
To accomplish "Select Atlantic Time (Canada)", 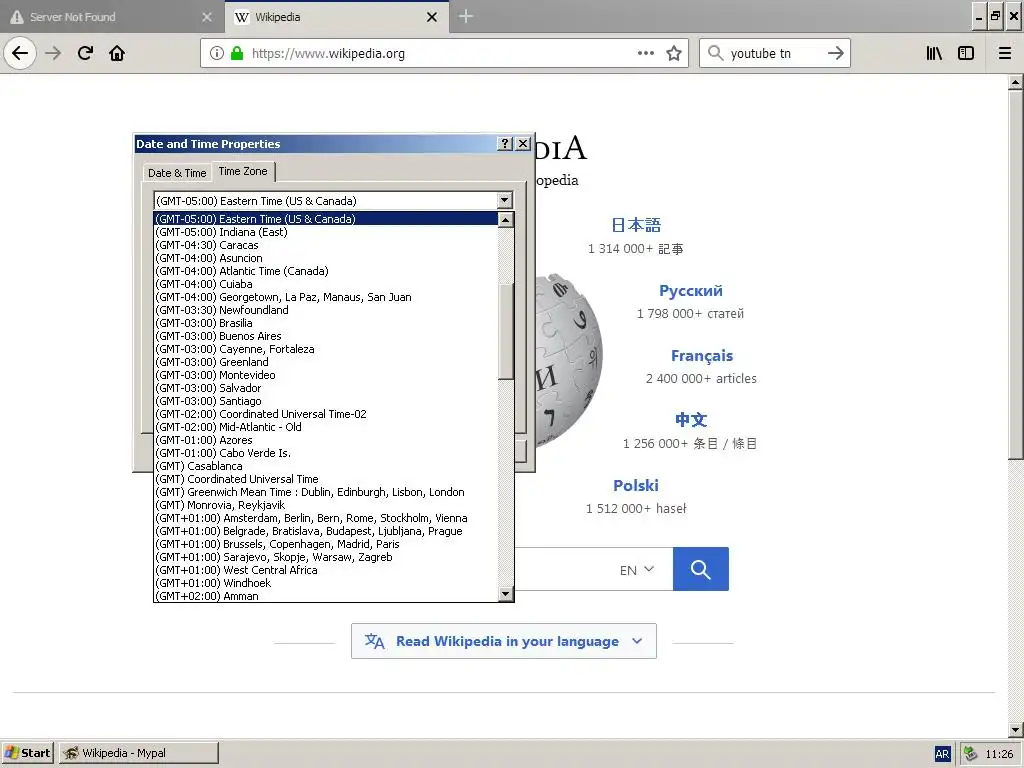I will pos(326,271).
